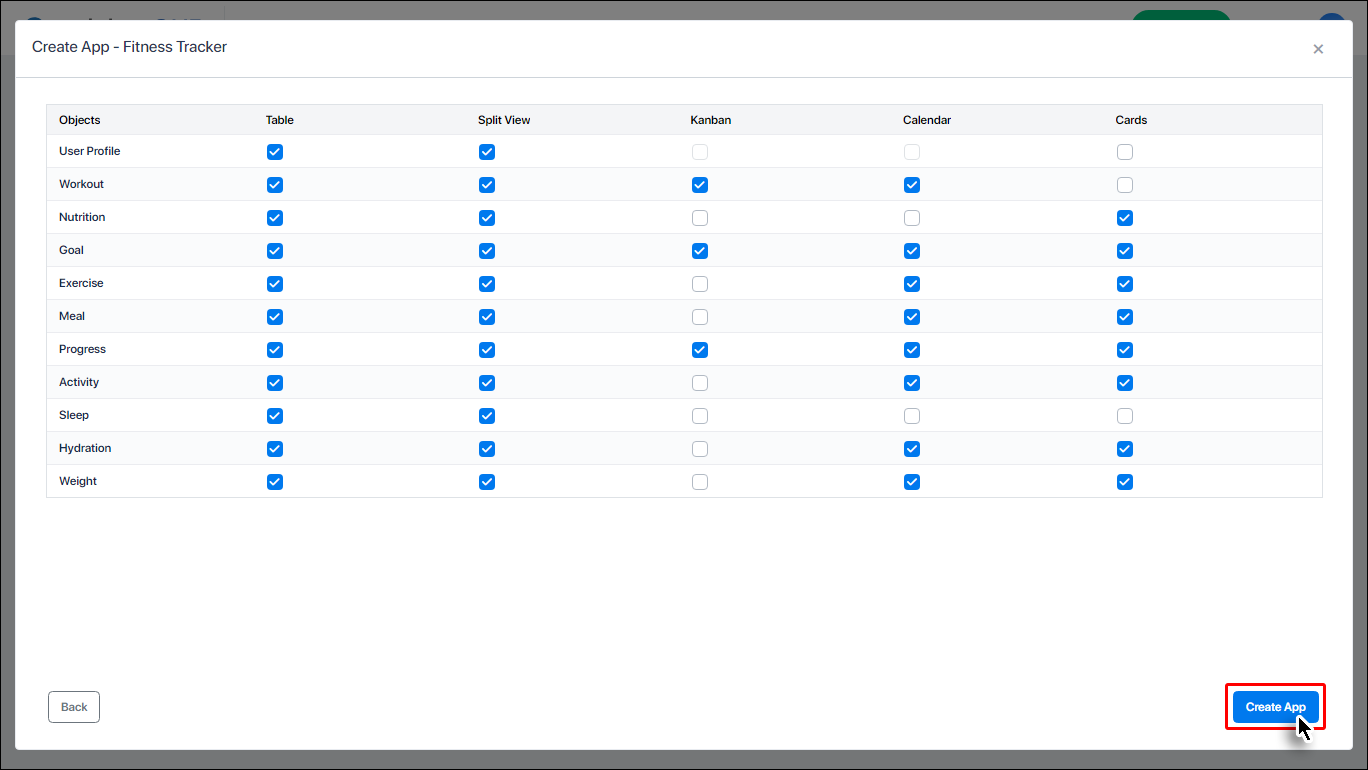This screenshot has width=1368, height=770.
Task: Uncheck Cards for Weight
Action: pyautogui.click(x=1125, y=482)
